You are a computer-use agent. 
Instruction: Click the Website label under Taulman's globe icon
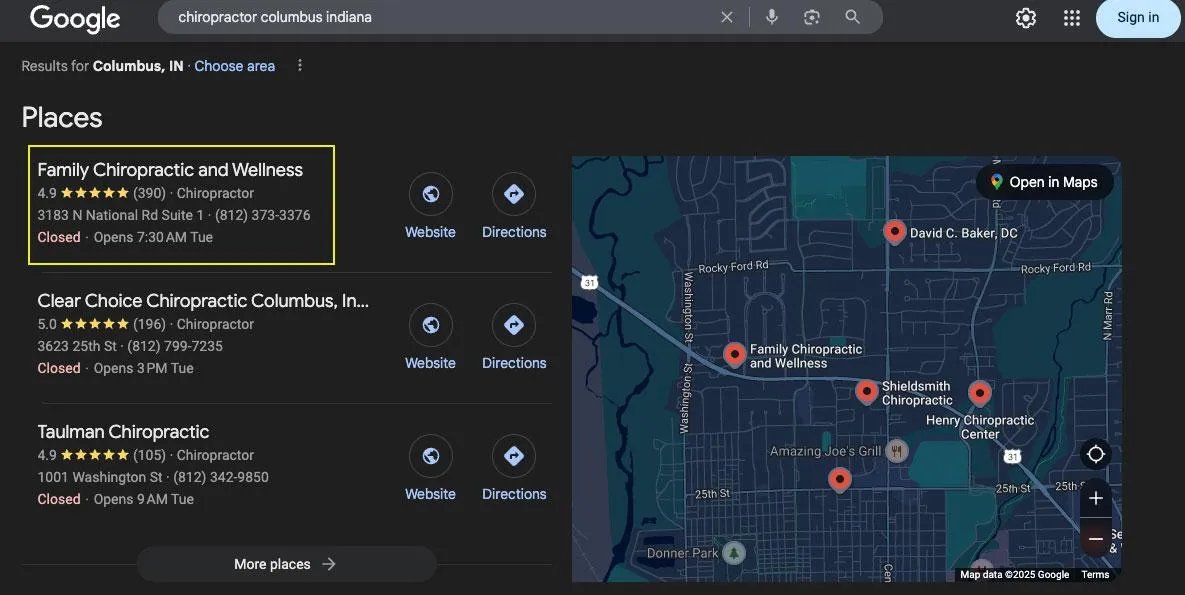tap(430, 494)
